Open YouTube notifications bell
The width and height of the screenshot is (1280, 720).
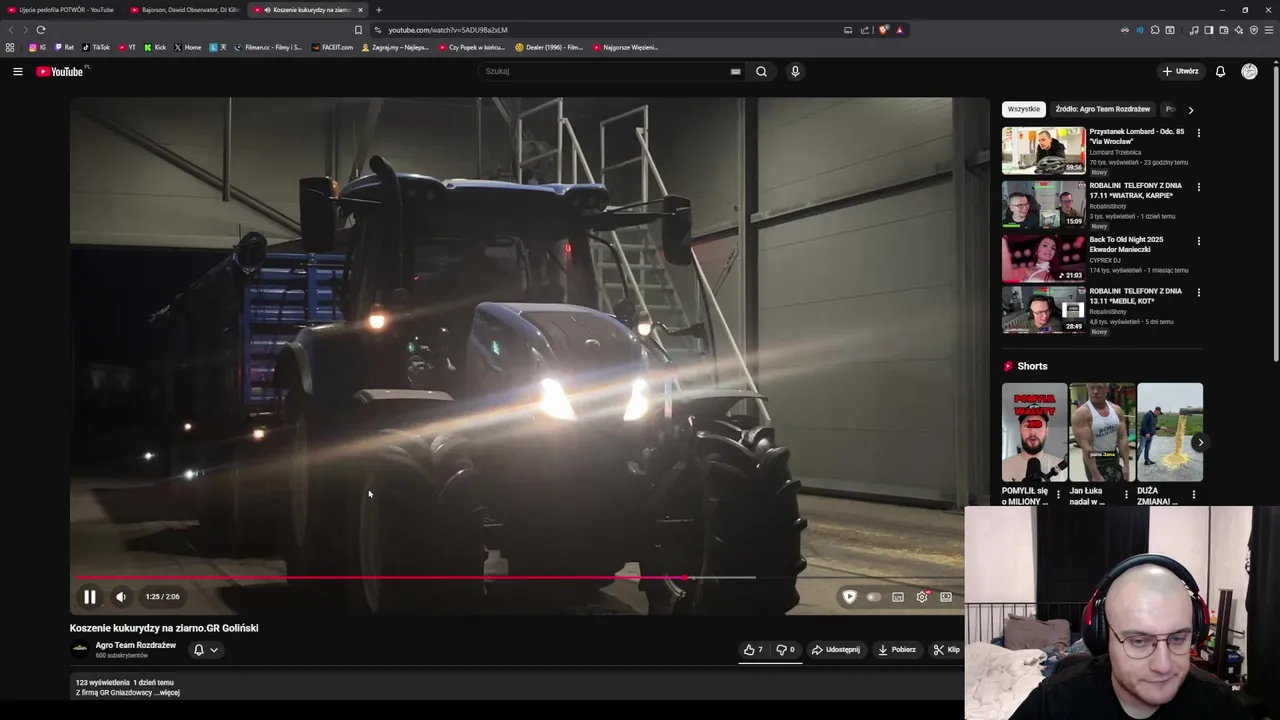(x=1220, y=71)
